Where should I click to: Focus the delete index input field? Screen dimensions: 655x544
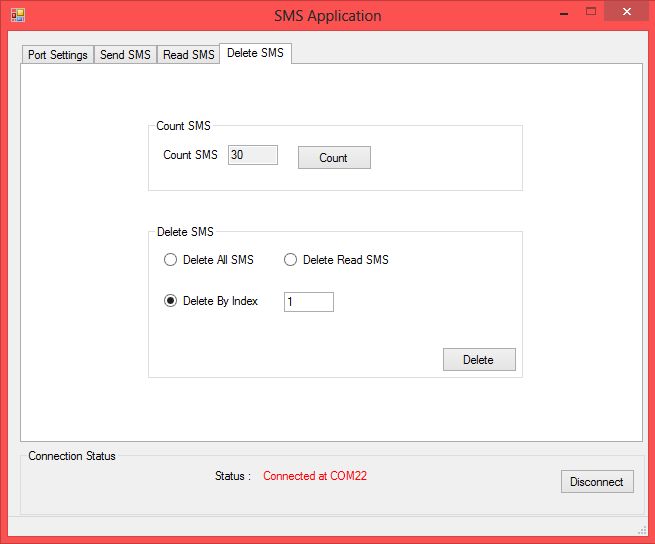pyautogui.click(x=309, y=302)
